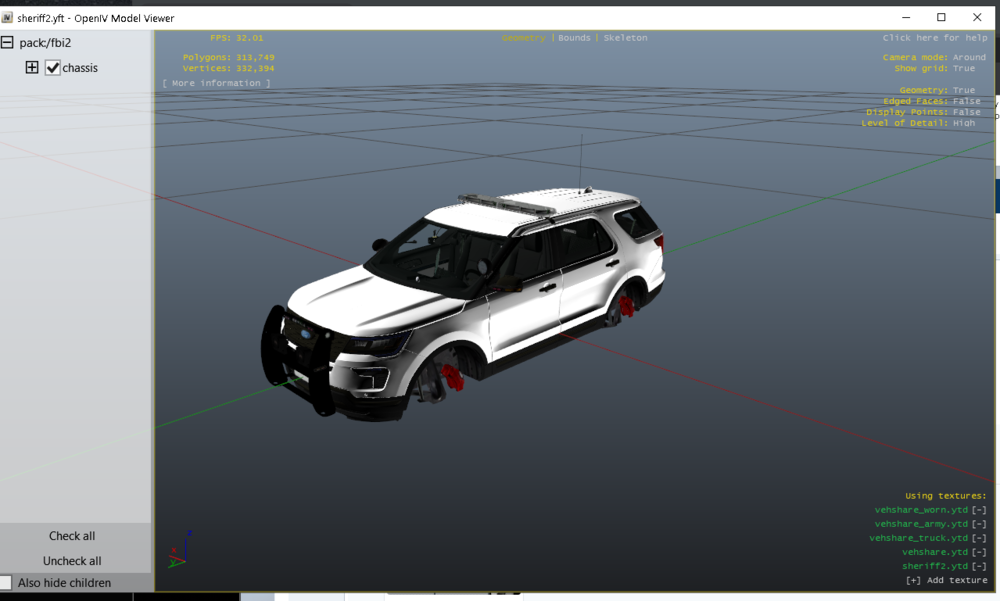Collapse the pack:/fbi2 tree node
The width and height of the screenshot is (1000, 601).
[x=7, y=43]
